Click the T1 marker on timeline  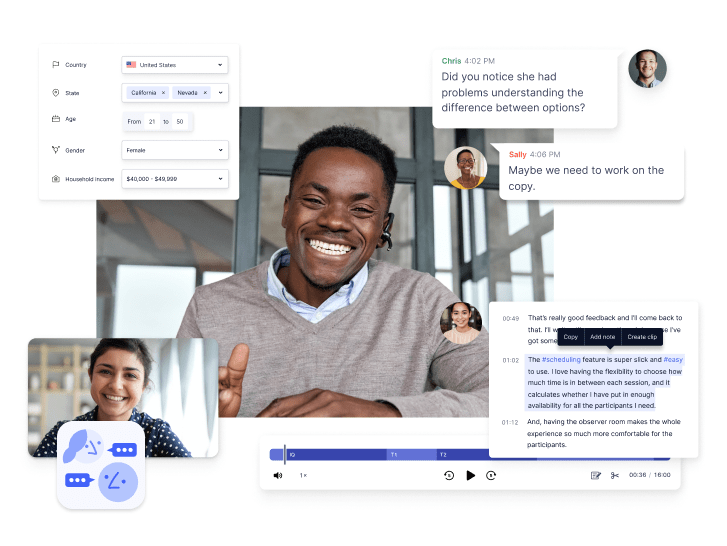pyautogui.click(x=394, y=455)
